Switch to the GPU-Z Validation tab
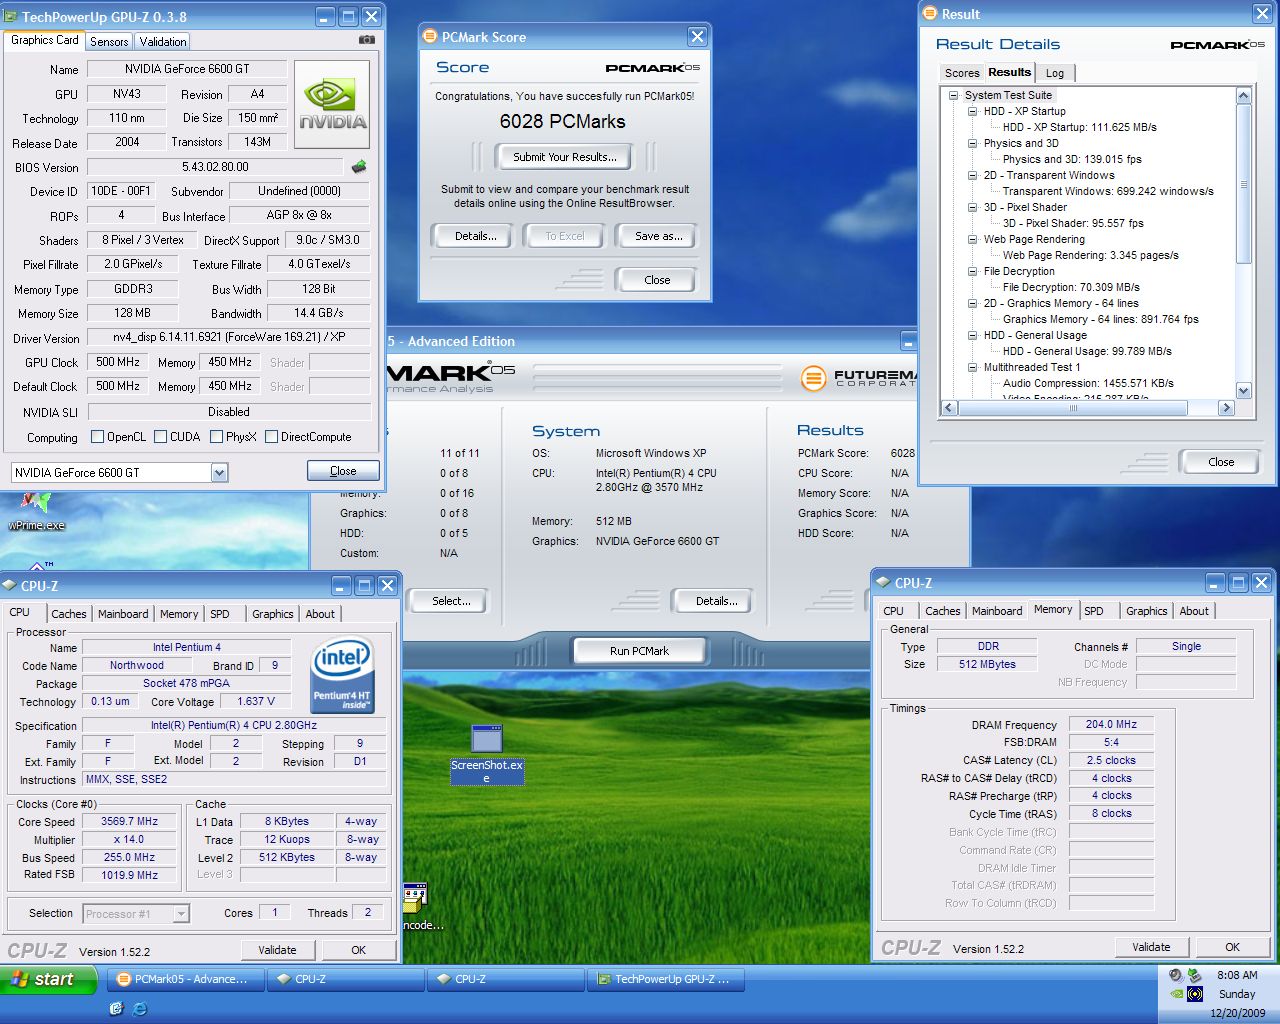Image resolution: width=1280 pixels, height=1024 pixels. click(x=162, y=42)
